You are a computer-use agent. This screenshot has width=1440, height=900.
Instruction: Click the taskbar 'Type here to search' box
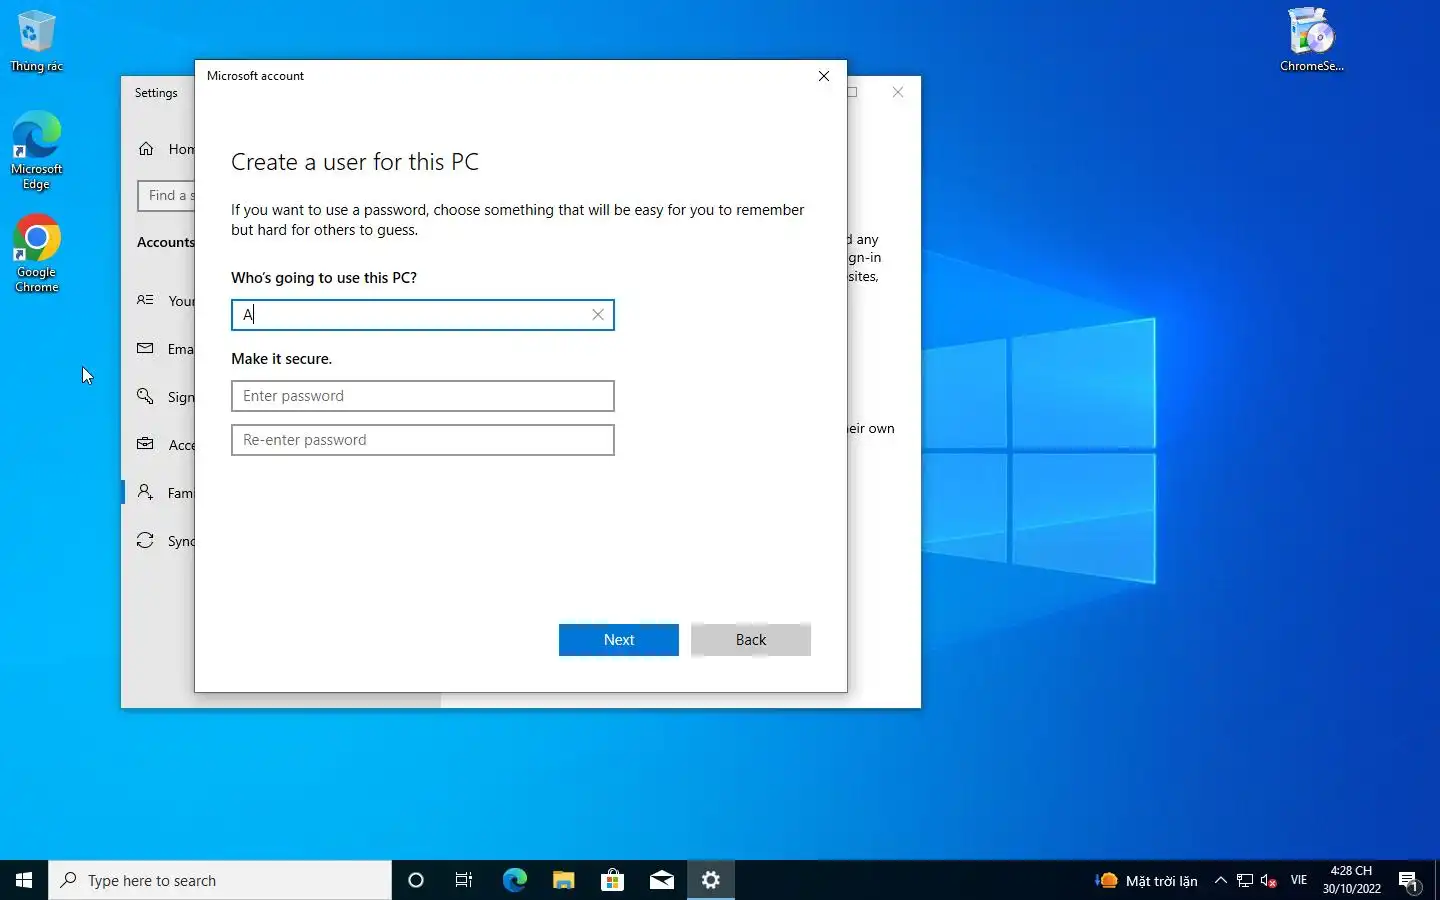click(220, 880)
